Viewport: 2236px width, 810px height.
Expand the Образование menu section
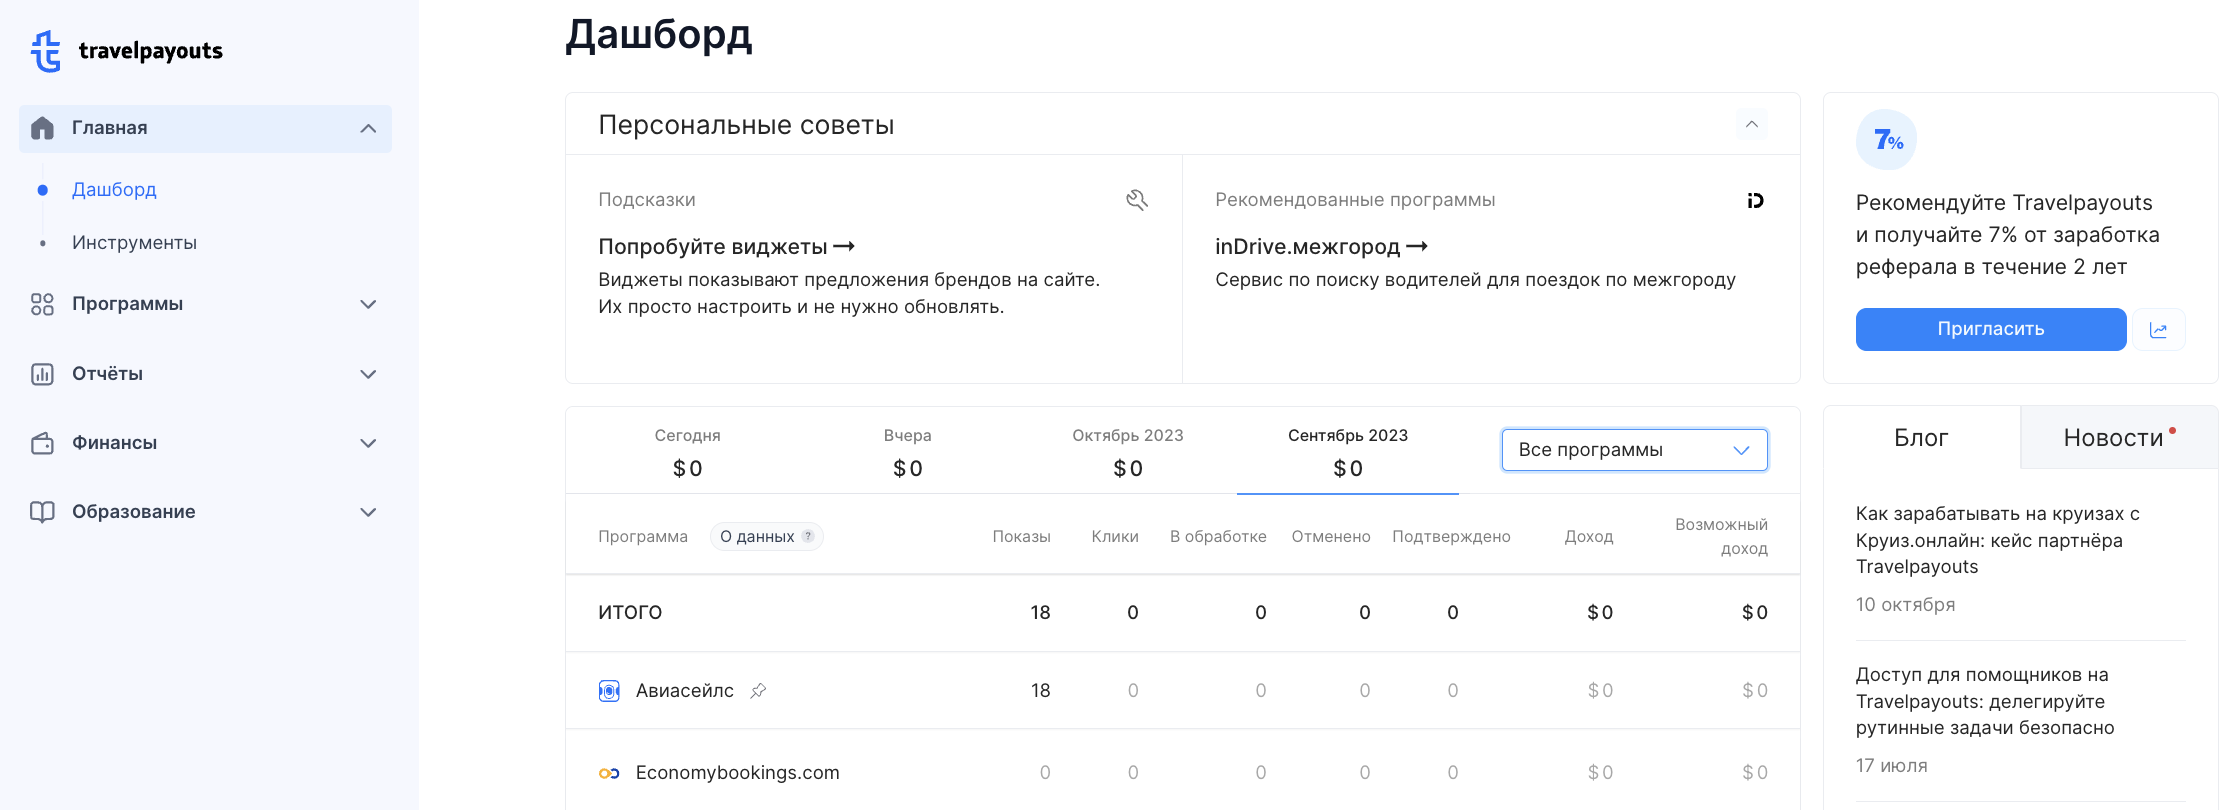click(x=368, y=512)
